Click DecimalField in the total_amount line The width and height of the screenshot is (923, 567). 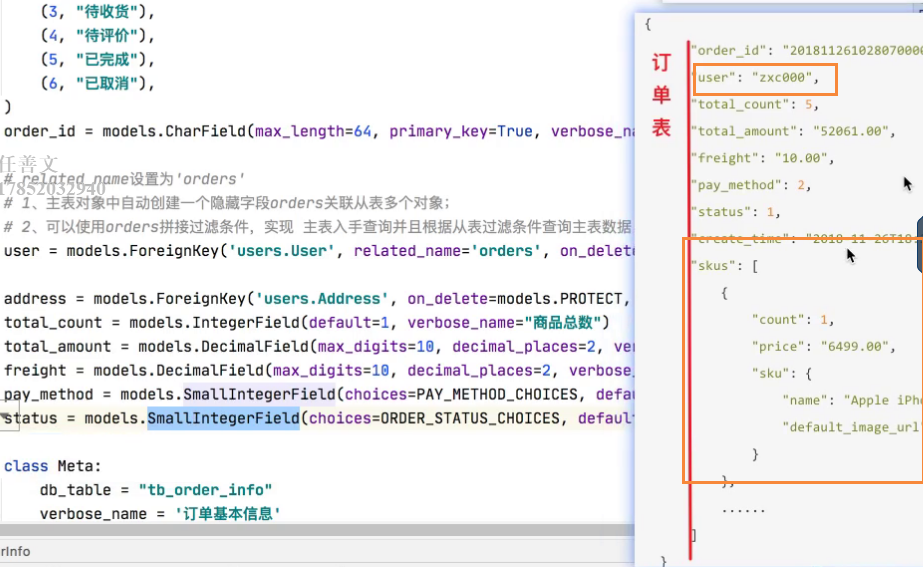pos(254,347)
